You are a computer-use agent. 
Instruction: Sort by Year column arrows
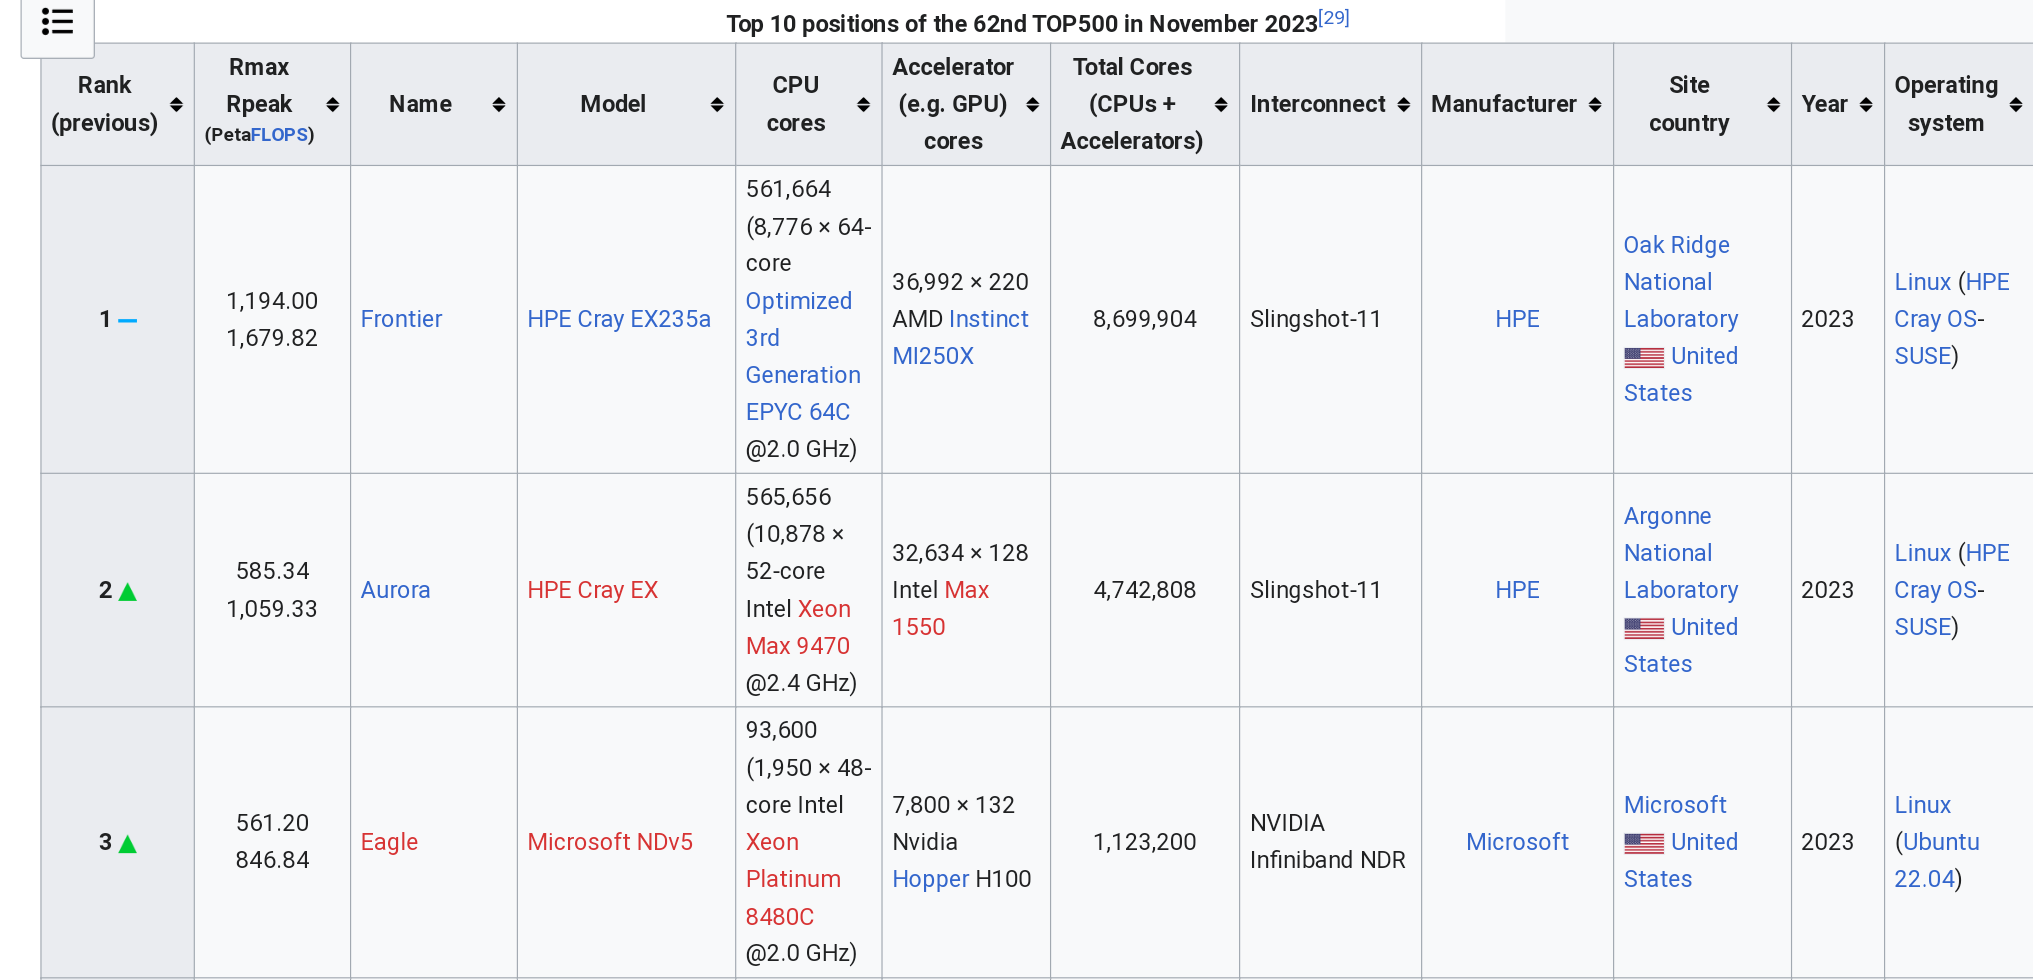pyautogui.click(x=1866, y=105)
